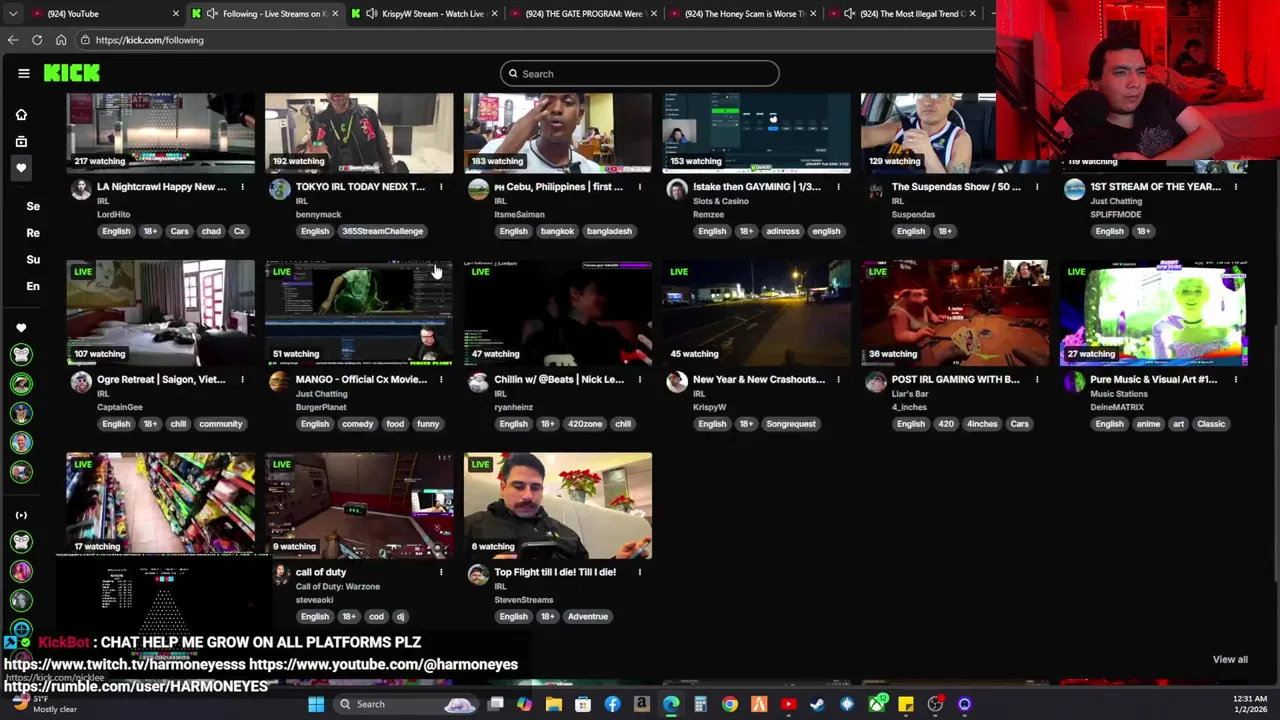
Task: Open options menu for Top Flight stream
Action: pyautogui.click(x=640, y=572)
